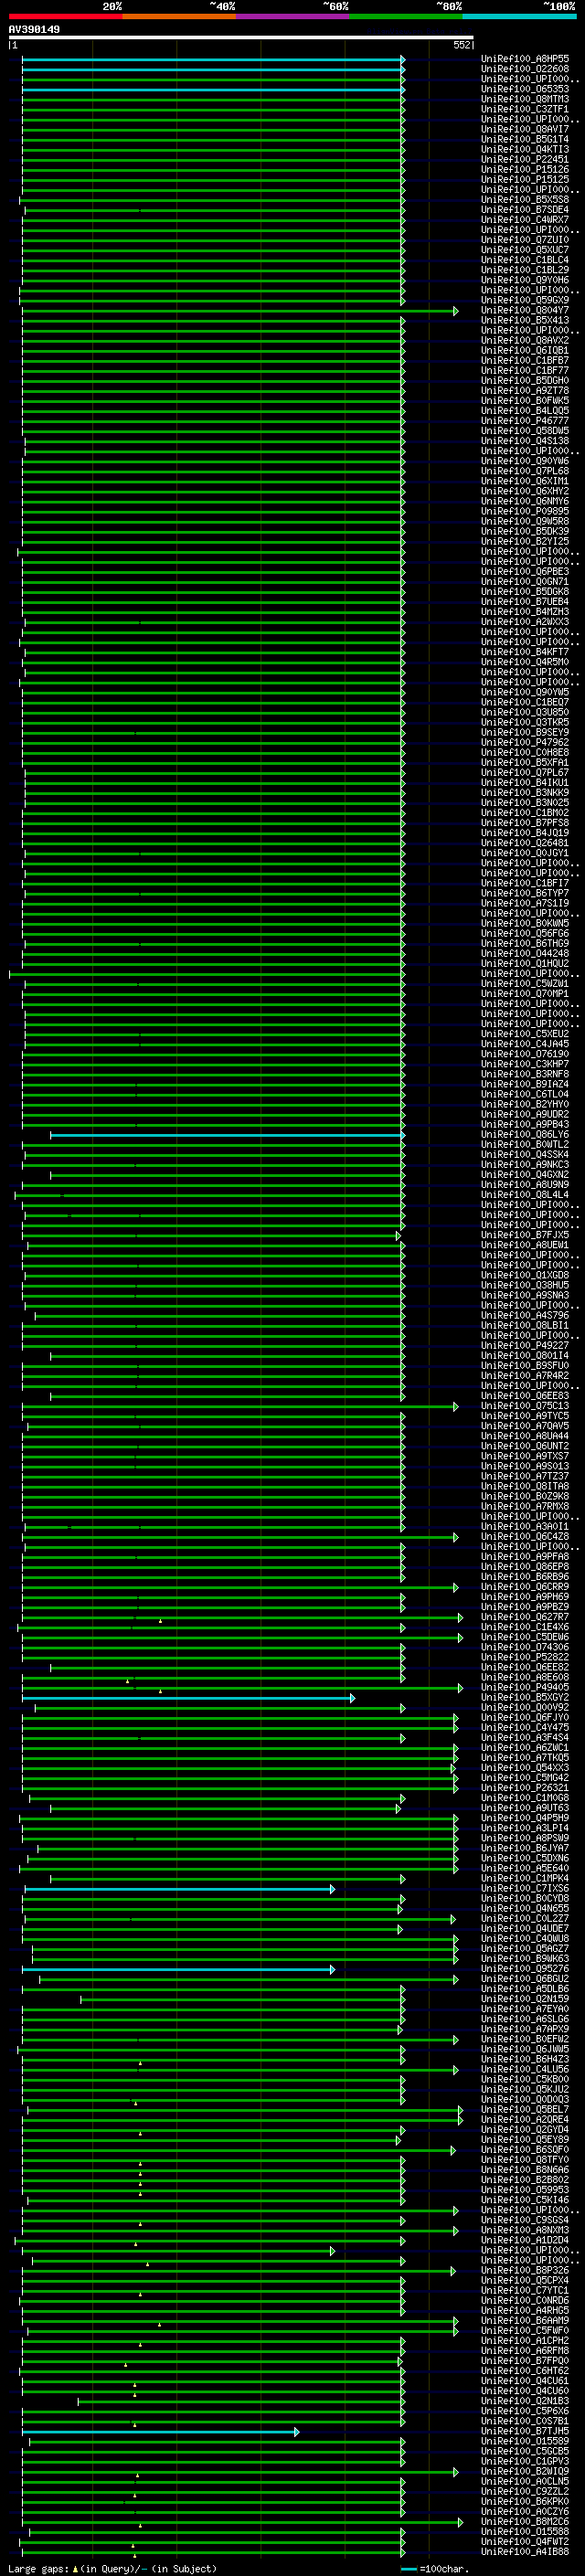Click label UniRef100_A4IB88

(525, 2552)
